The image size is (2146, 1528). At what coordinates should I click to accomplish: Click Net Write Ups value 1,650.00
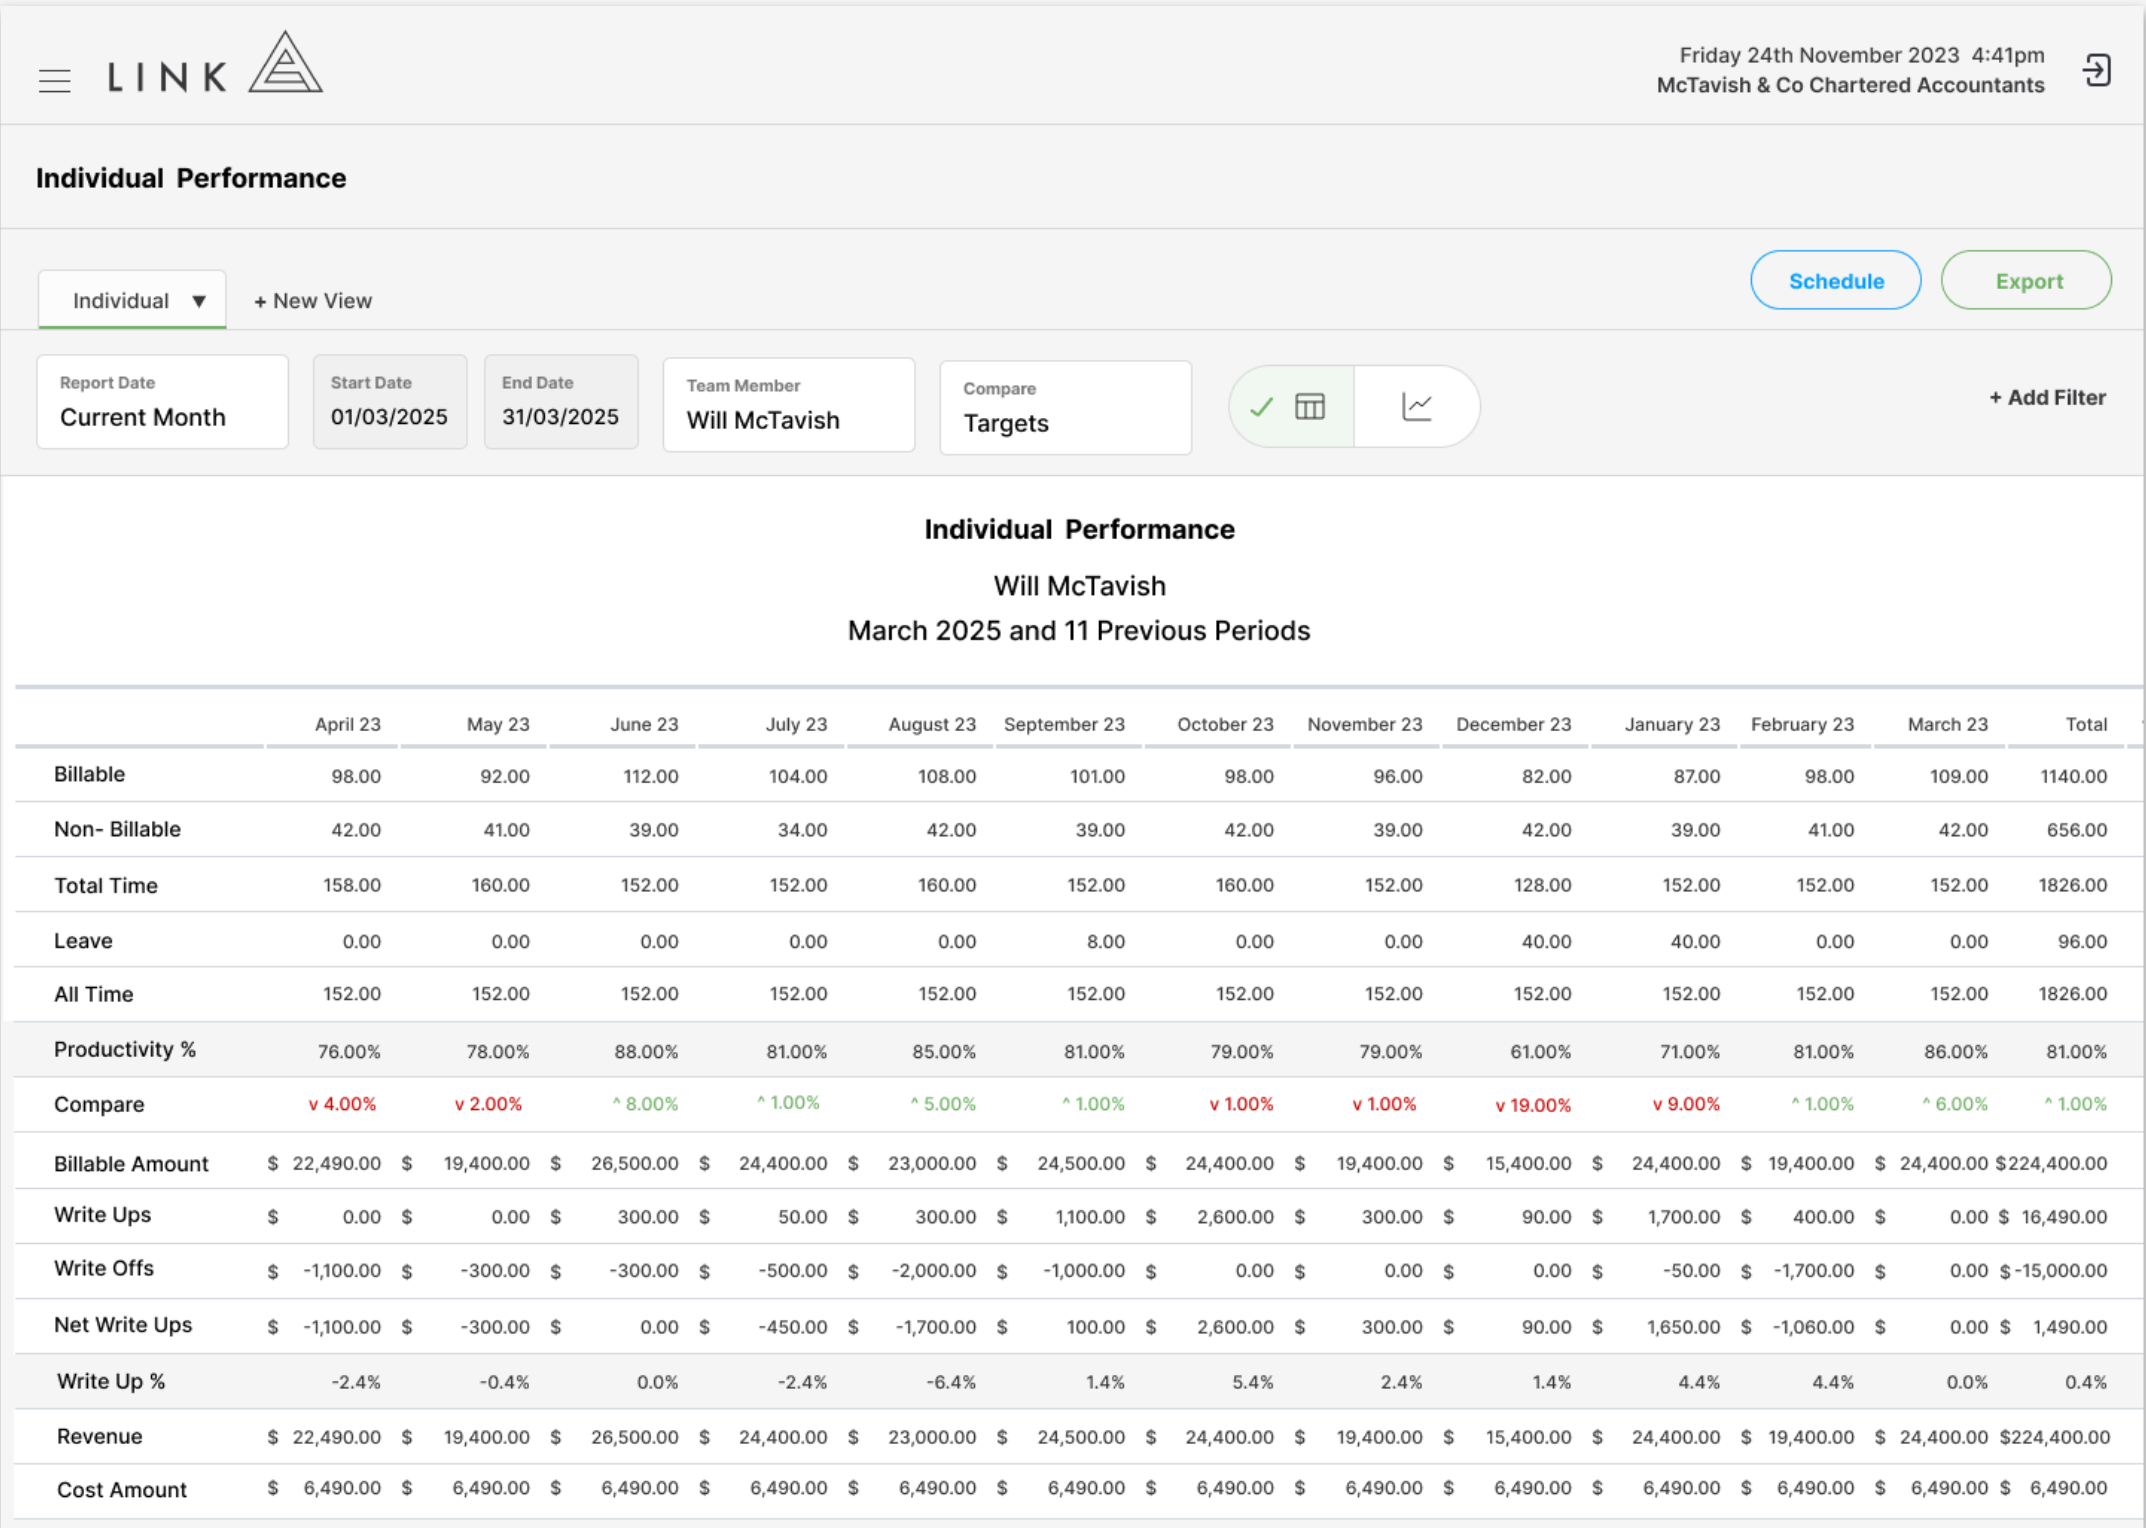tap(1684, 1327)
